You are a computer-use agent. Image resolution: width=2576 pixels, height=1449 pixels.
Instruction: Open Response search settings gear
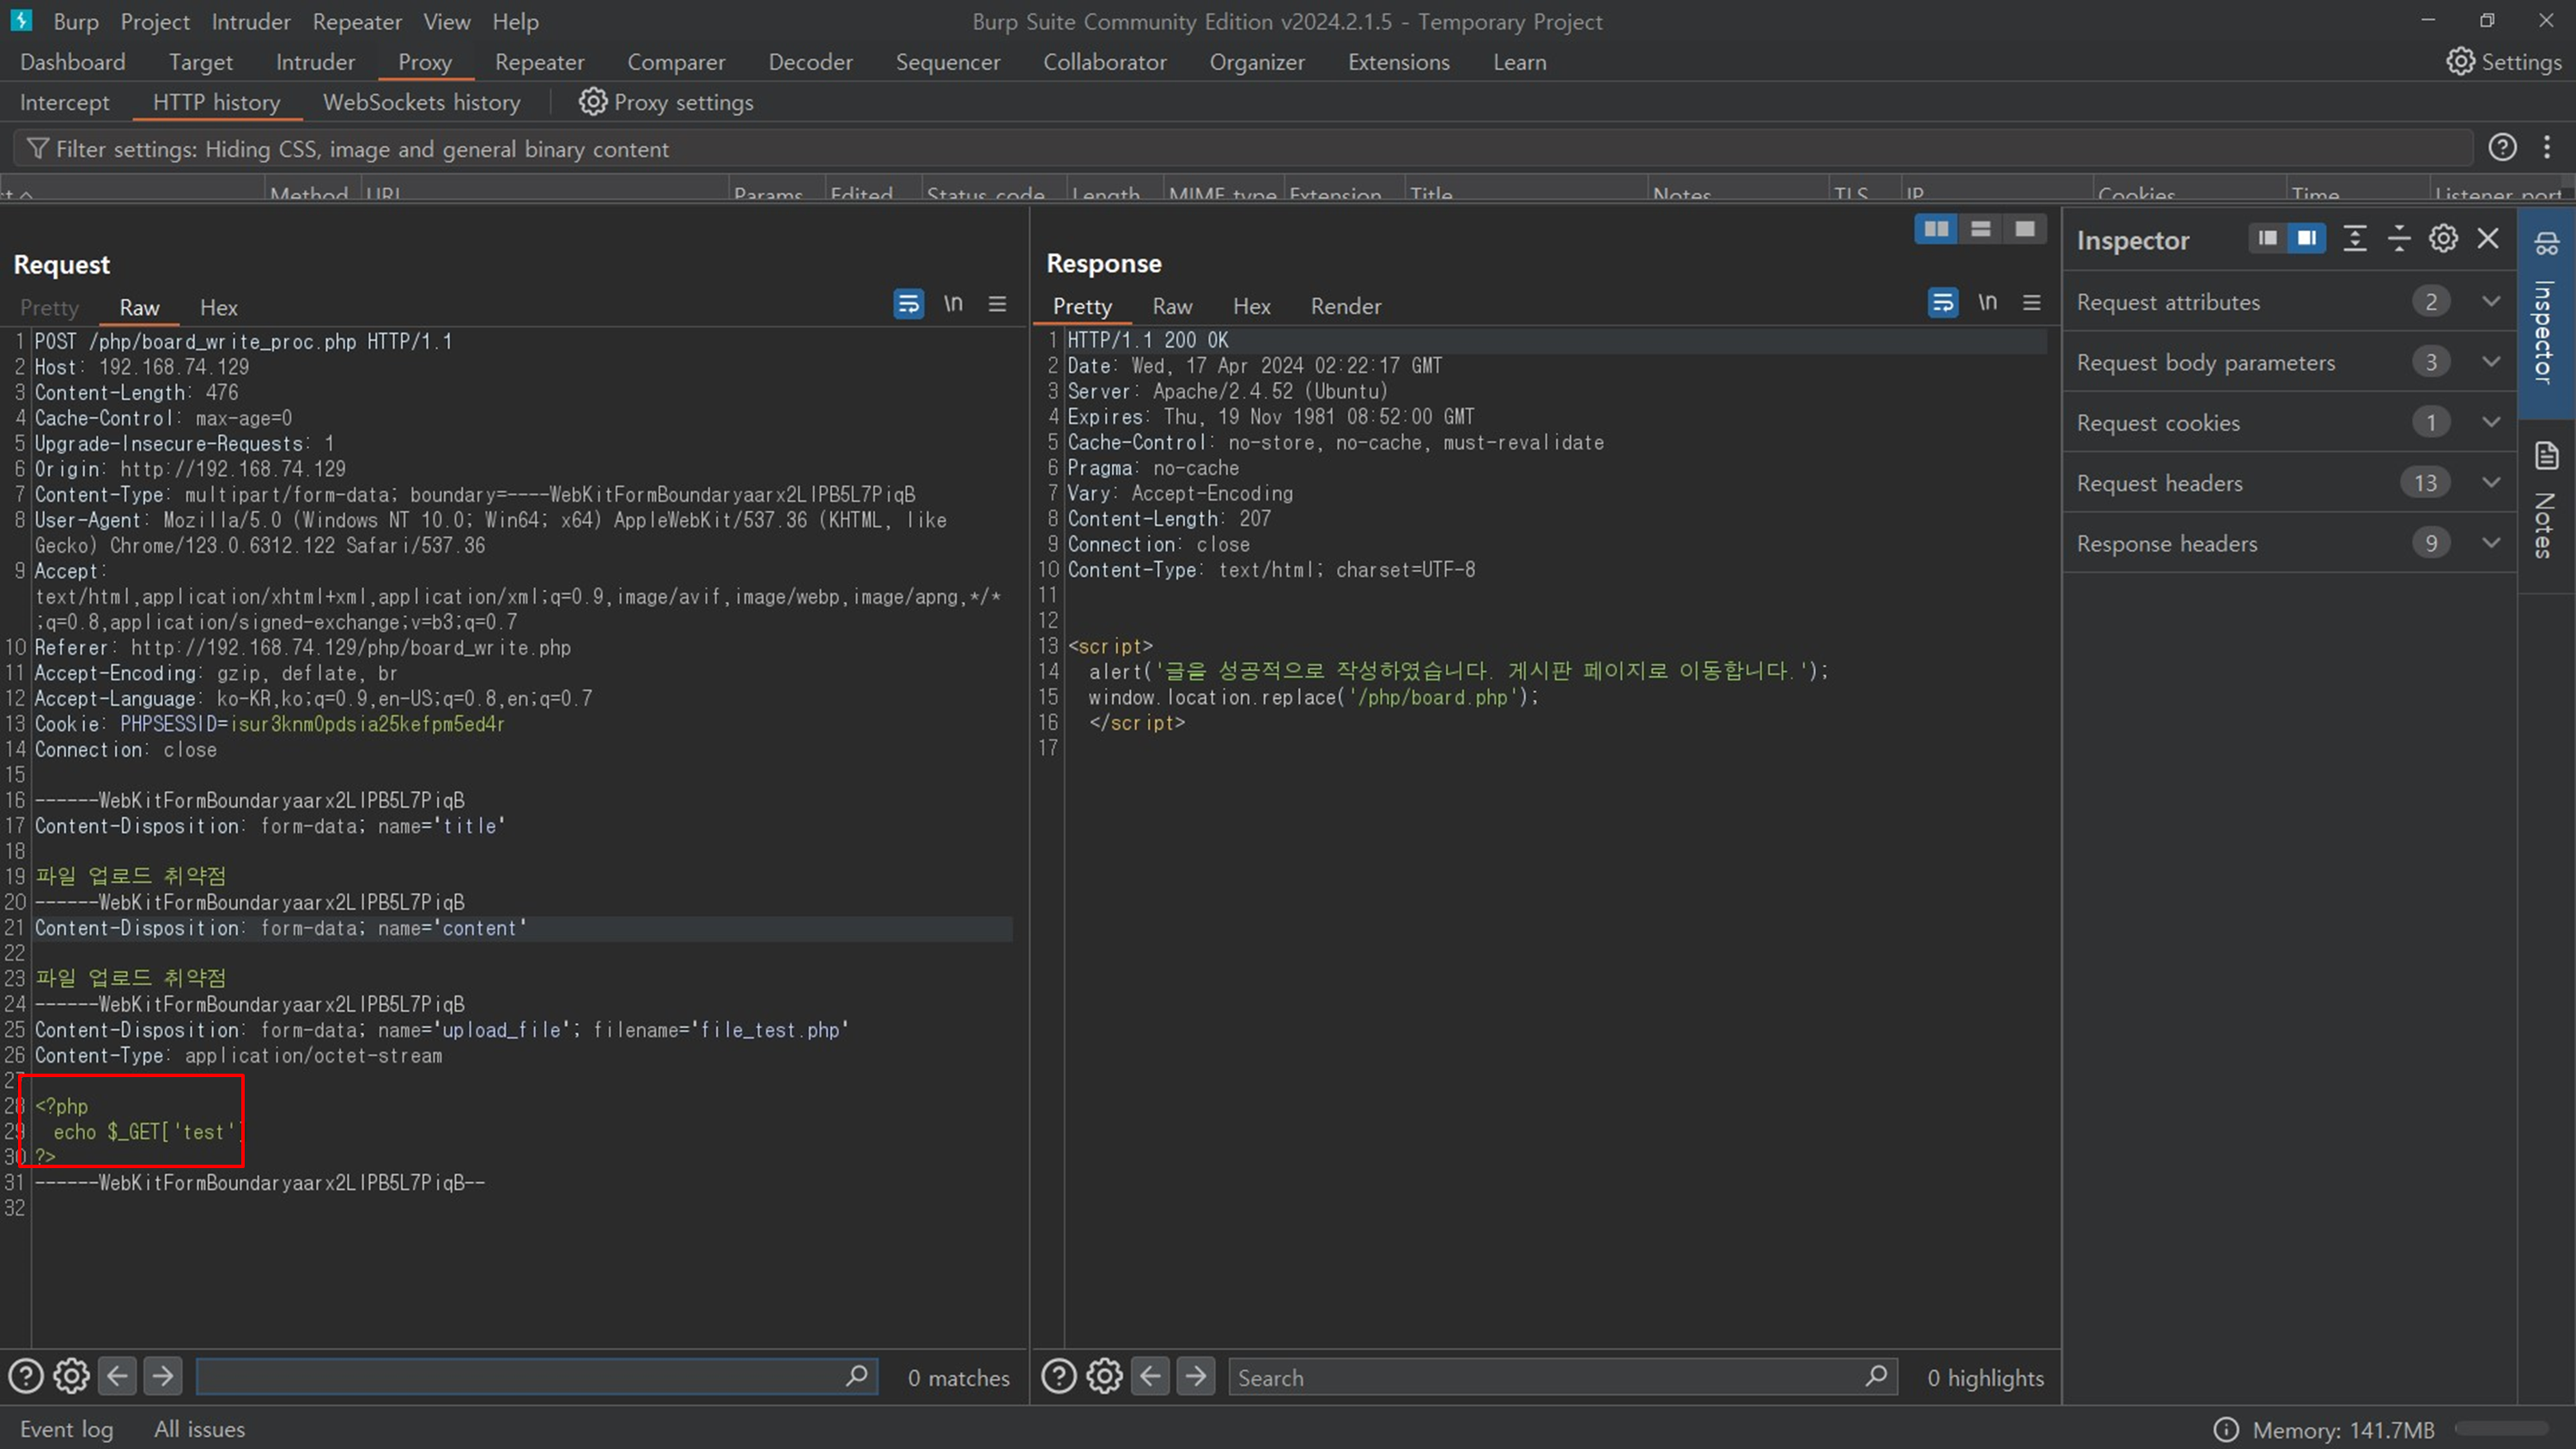1104,1377
